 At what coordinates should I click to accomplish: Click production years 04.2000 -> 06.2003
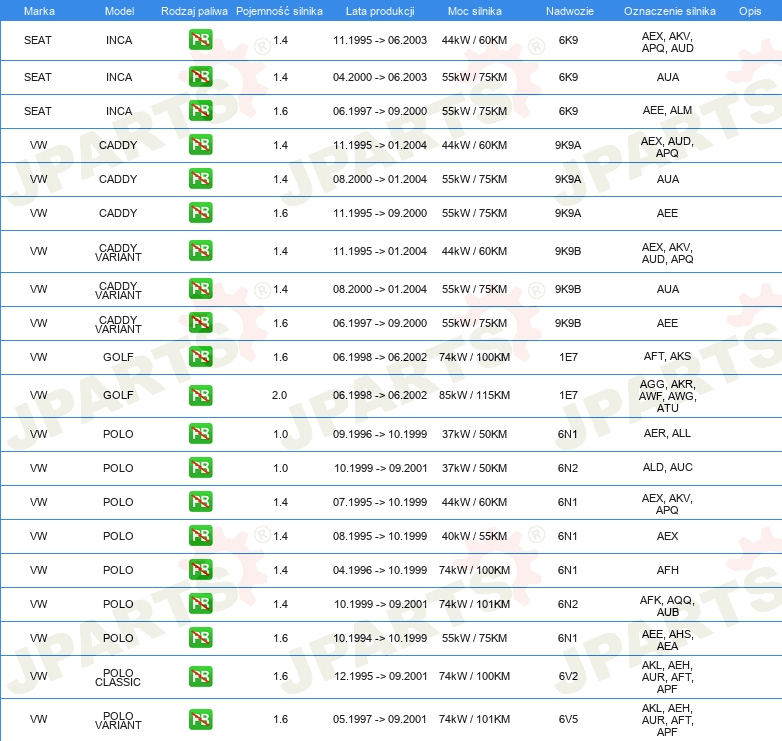click(x=380, y=77)
